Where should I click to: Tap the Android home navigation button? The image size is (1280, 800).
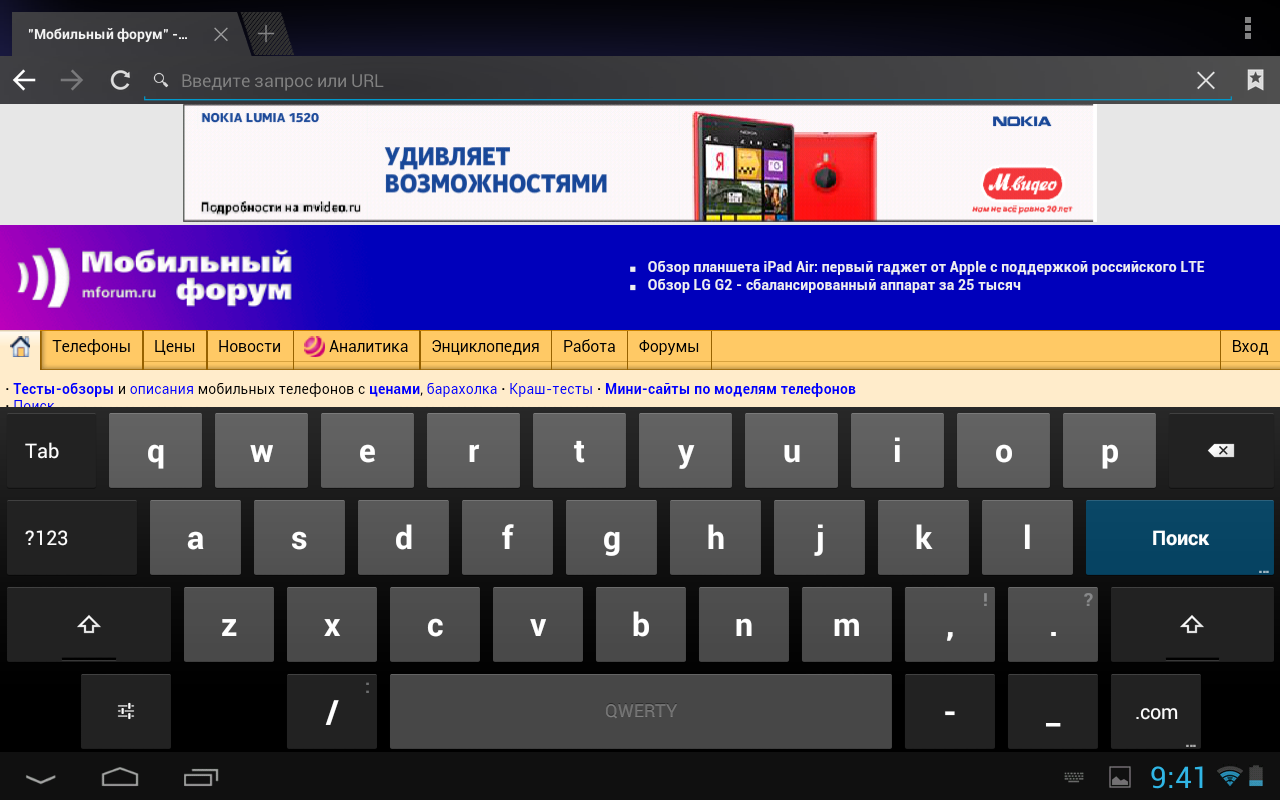(120, 776)
